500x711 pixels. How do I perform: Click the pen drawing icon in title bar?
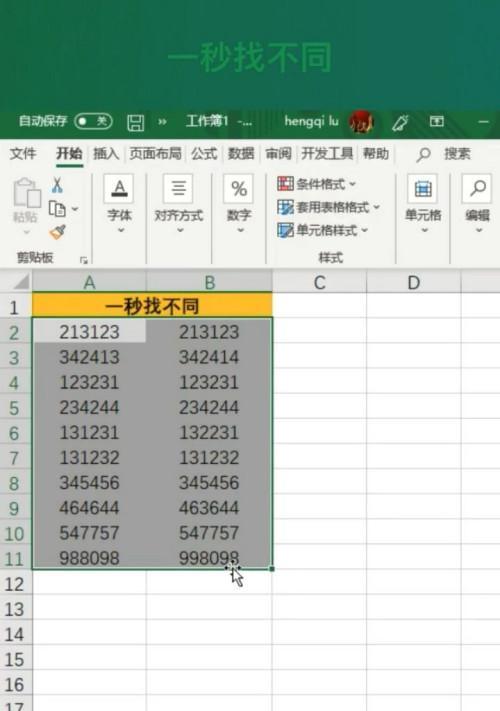[x=400, y=122]
